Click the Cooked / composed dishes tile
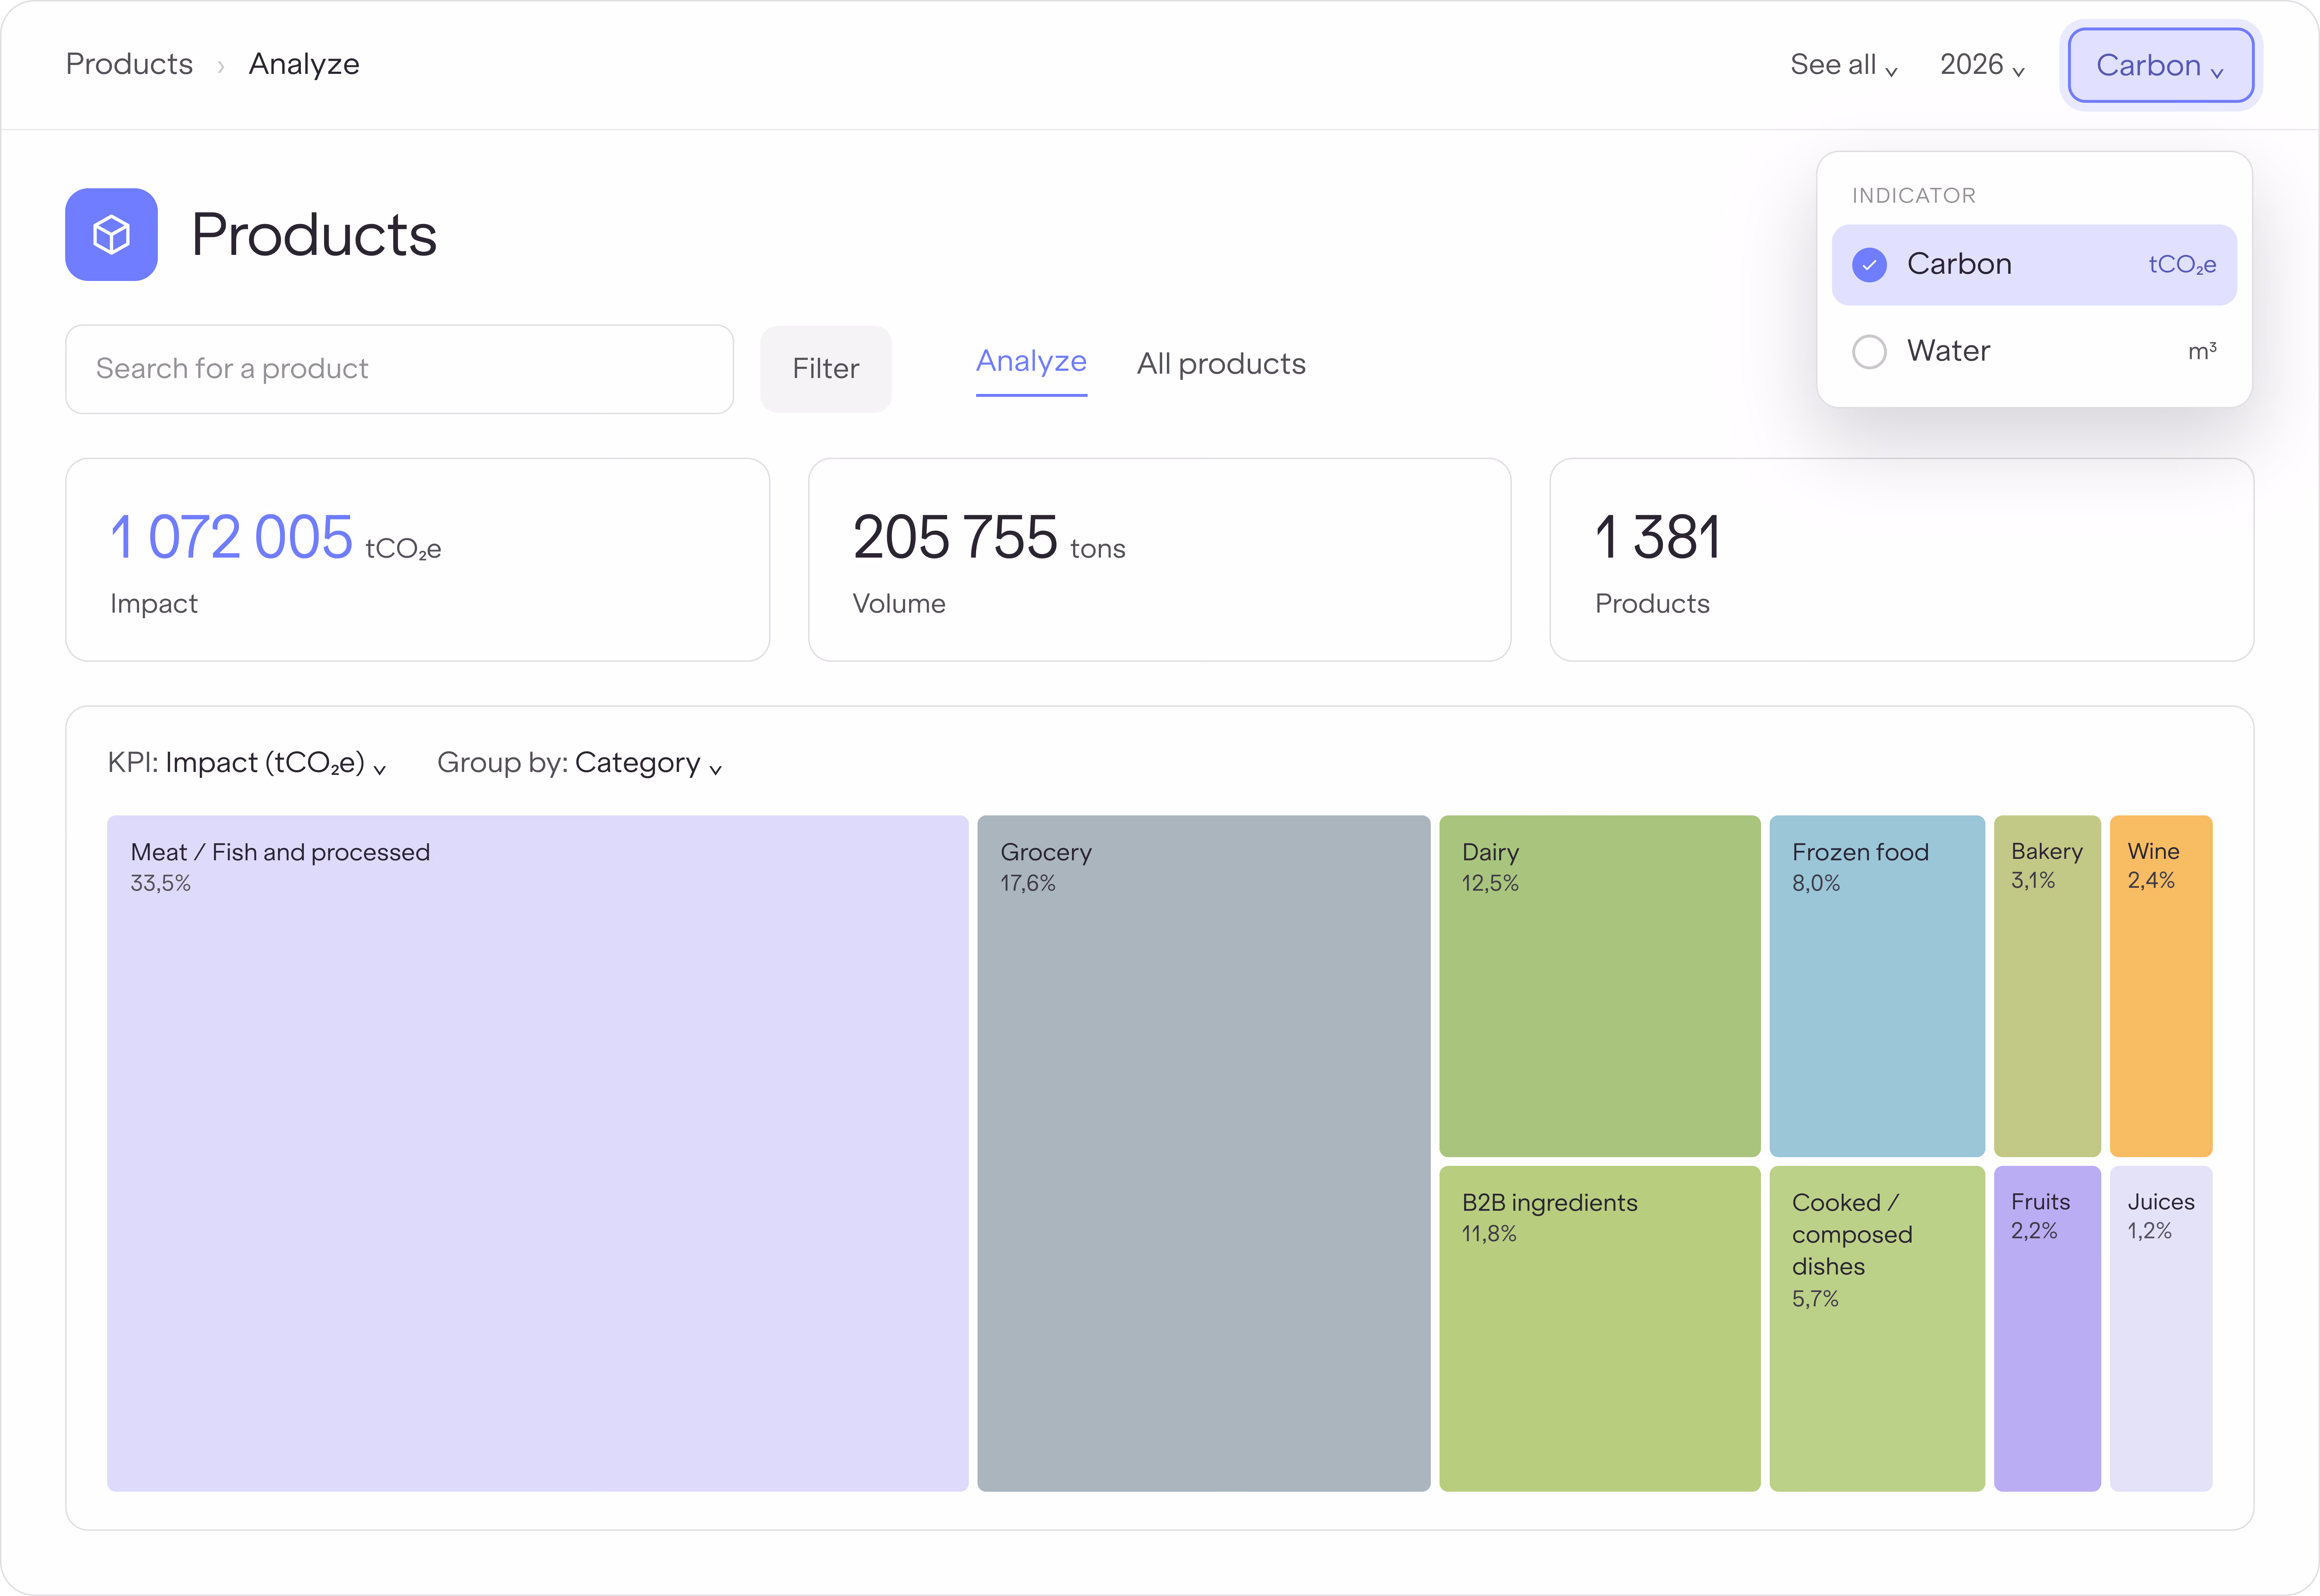The image size is (2320, 1596). click(x=1877, y=1329)
